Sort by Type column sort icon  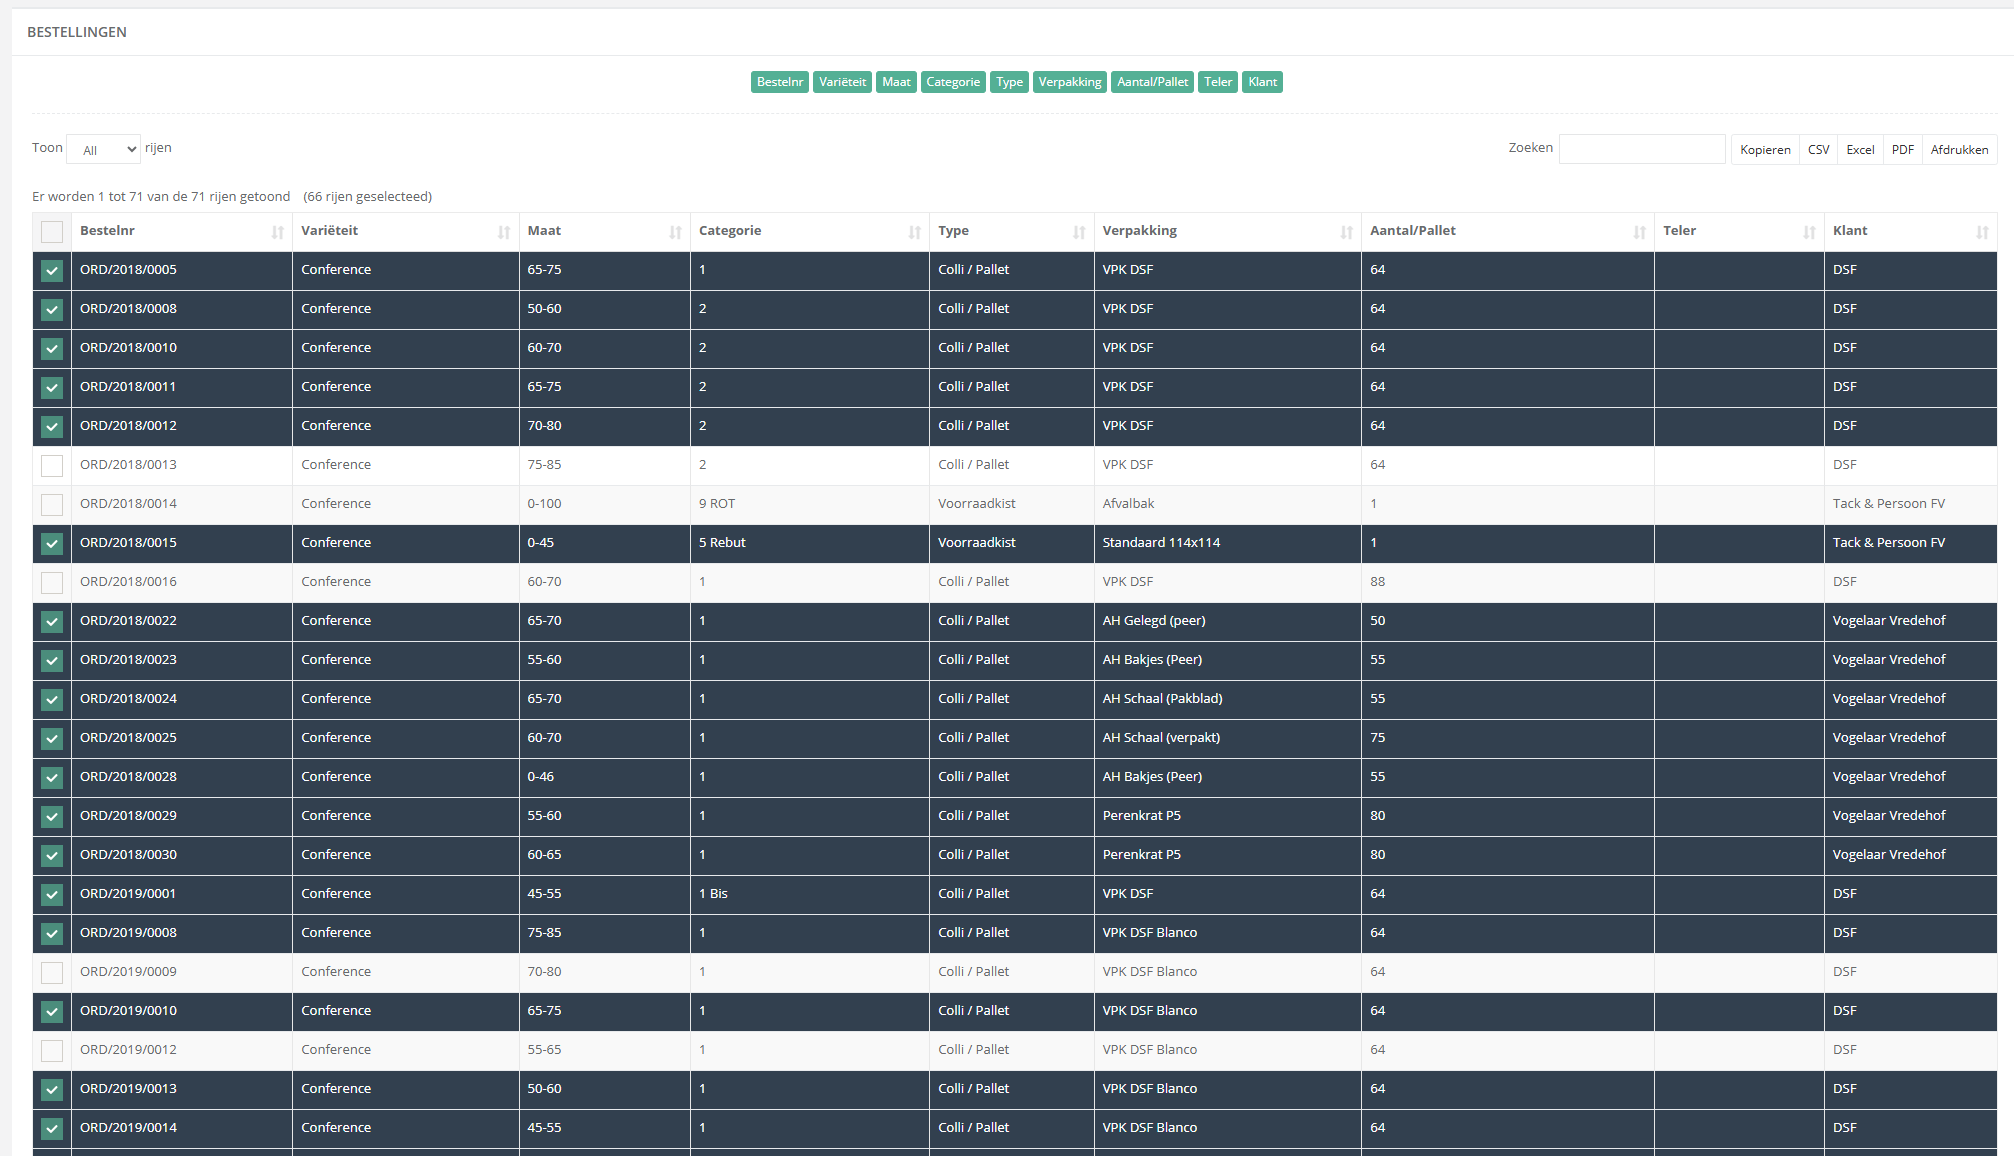click(x=1079, y=232)
